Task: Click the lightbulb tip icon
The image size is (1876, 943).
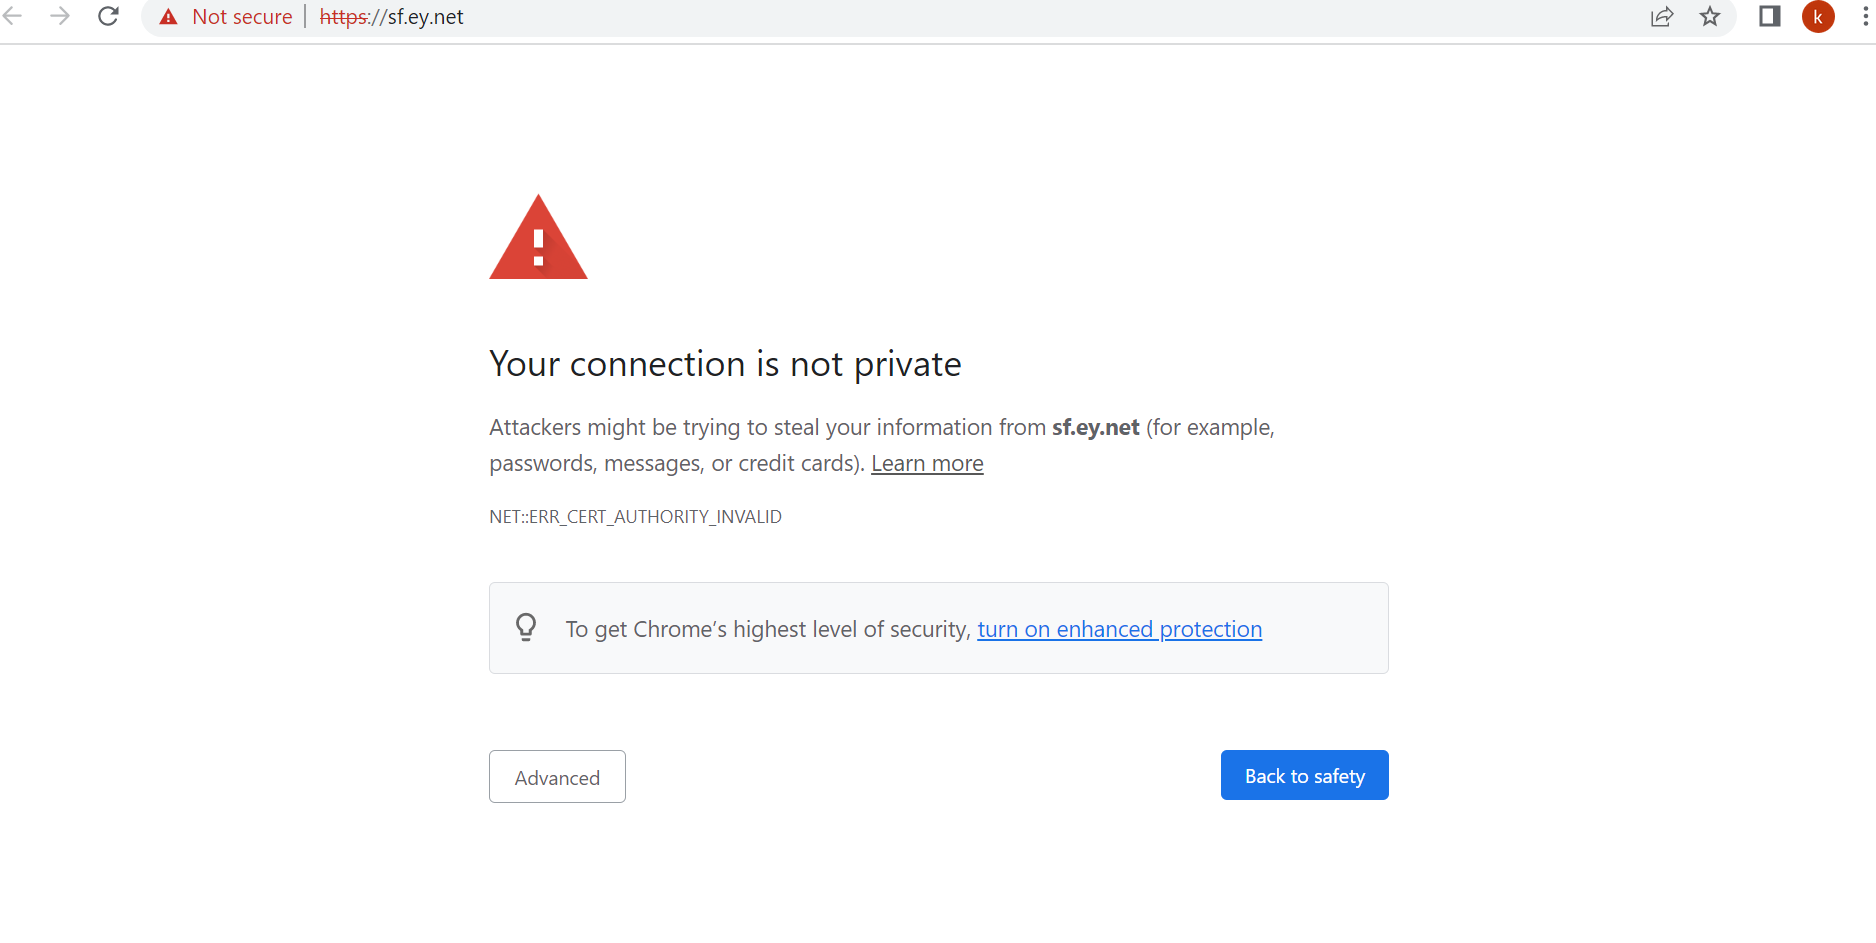Action: click(x=526, y=627)
